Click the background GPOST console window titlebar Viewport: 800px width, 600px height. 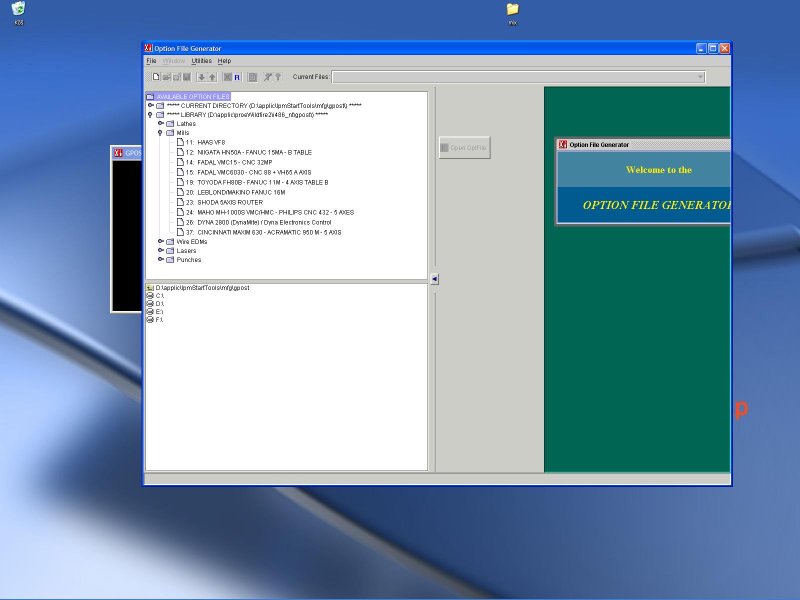[127, 153]
